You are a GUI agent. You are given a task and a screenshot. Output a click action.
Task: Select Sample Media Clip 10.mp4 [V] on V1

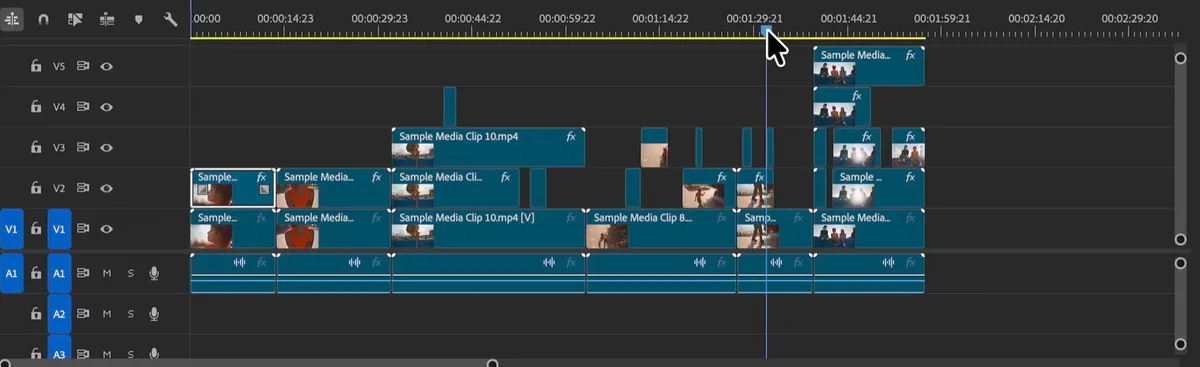[488, 228]
